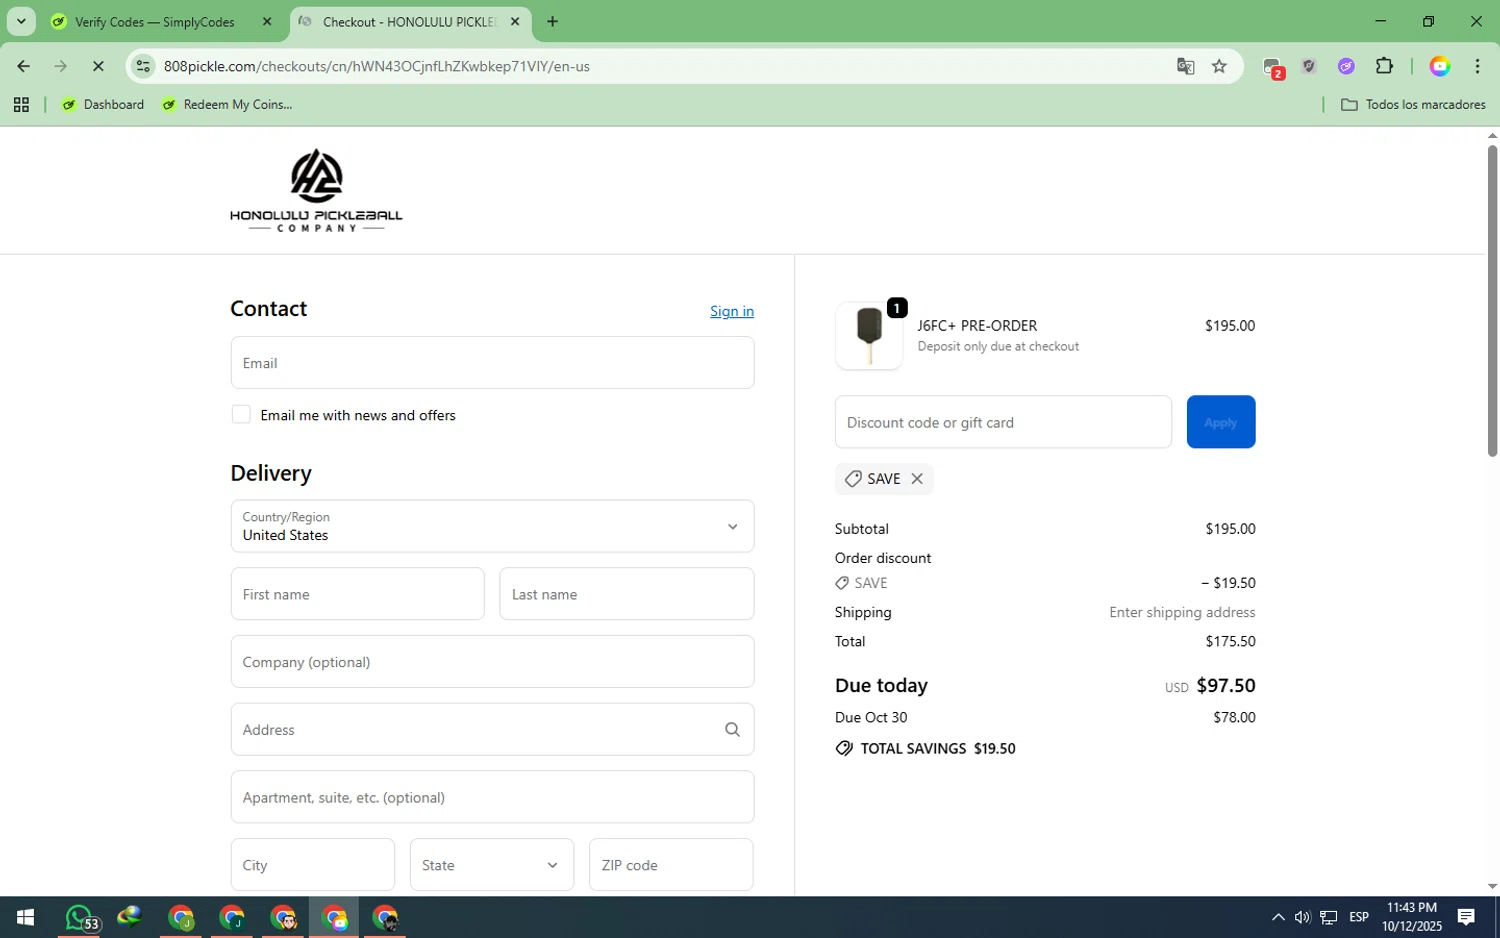
Task: Open a new browser tab
Action: click(552, 21)
